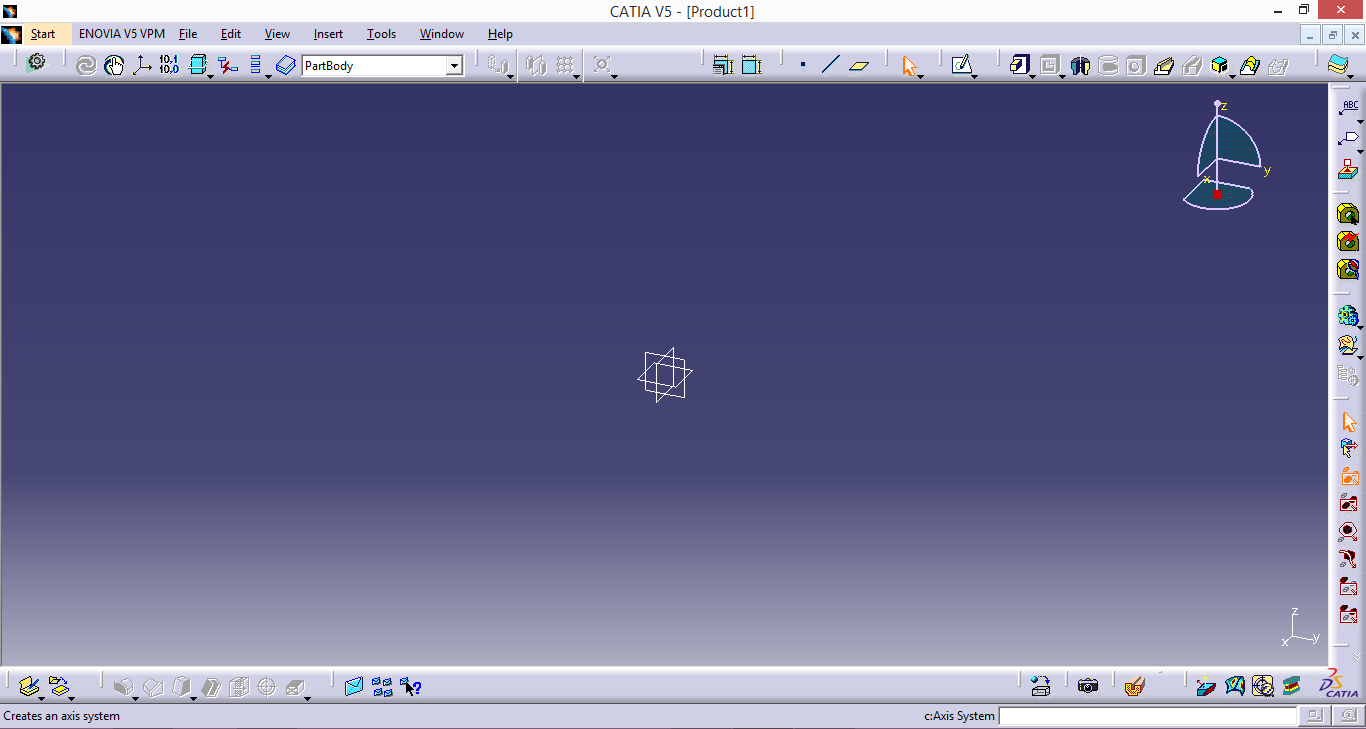Viewport: 1366px width, 729px height.
Task: Click the stacked colored blocks icon in right toolbar
Action: [1348, 169]
